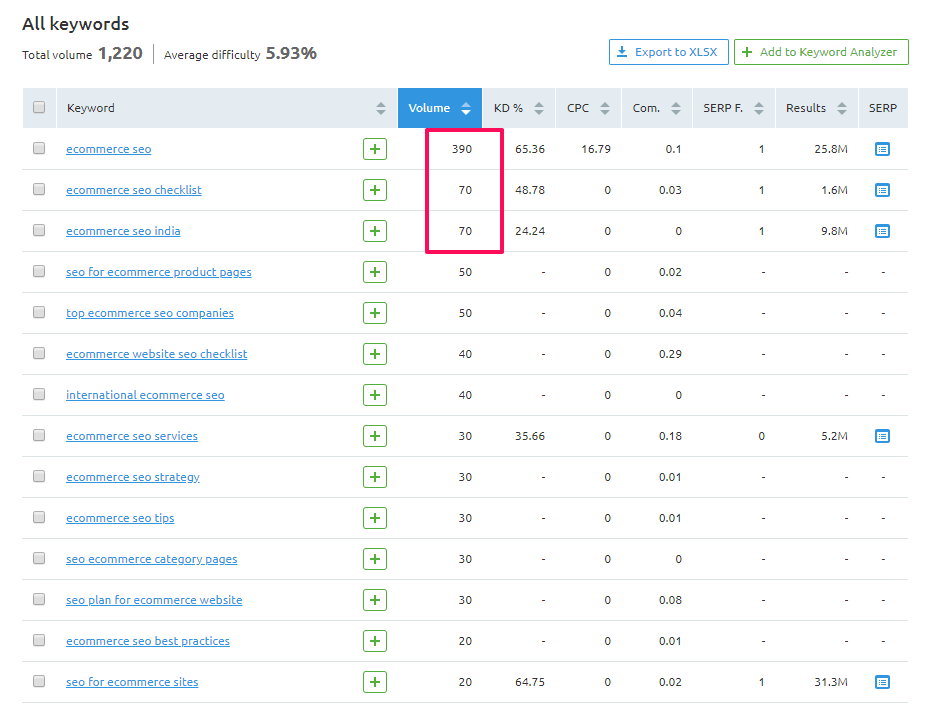Open 'seo for ecommerce product pages' link
This screenshot has width=933, height=705.
[159, 272]
